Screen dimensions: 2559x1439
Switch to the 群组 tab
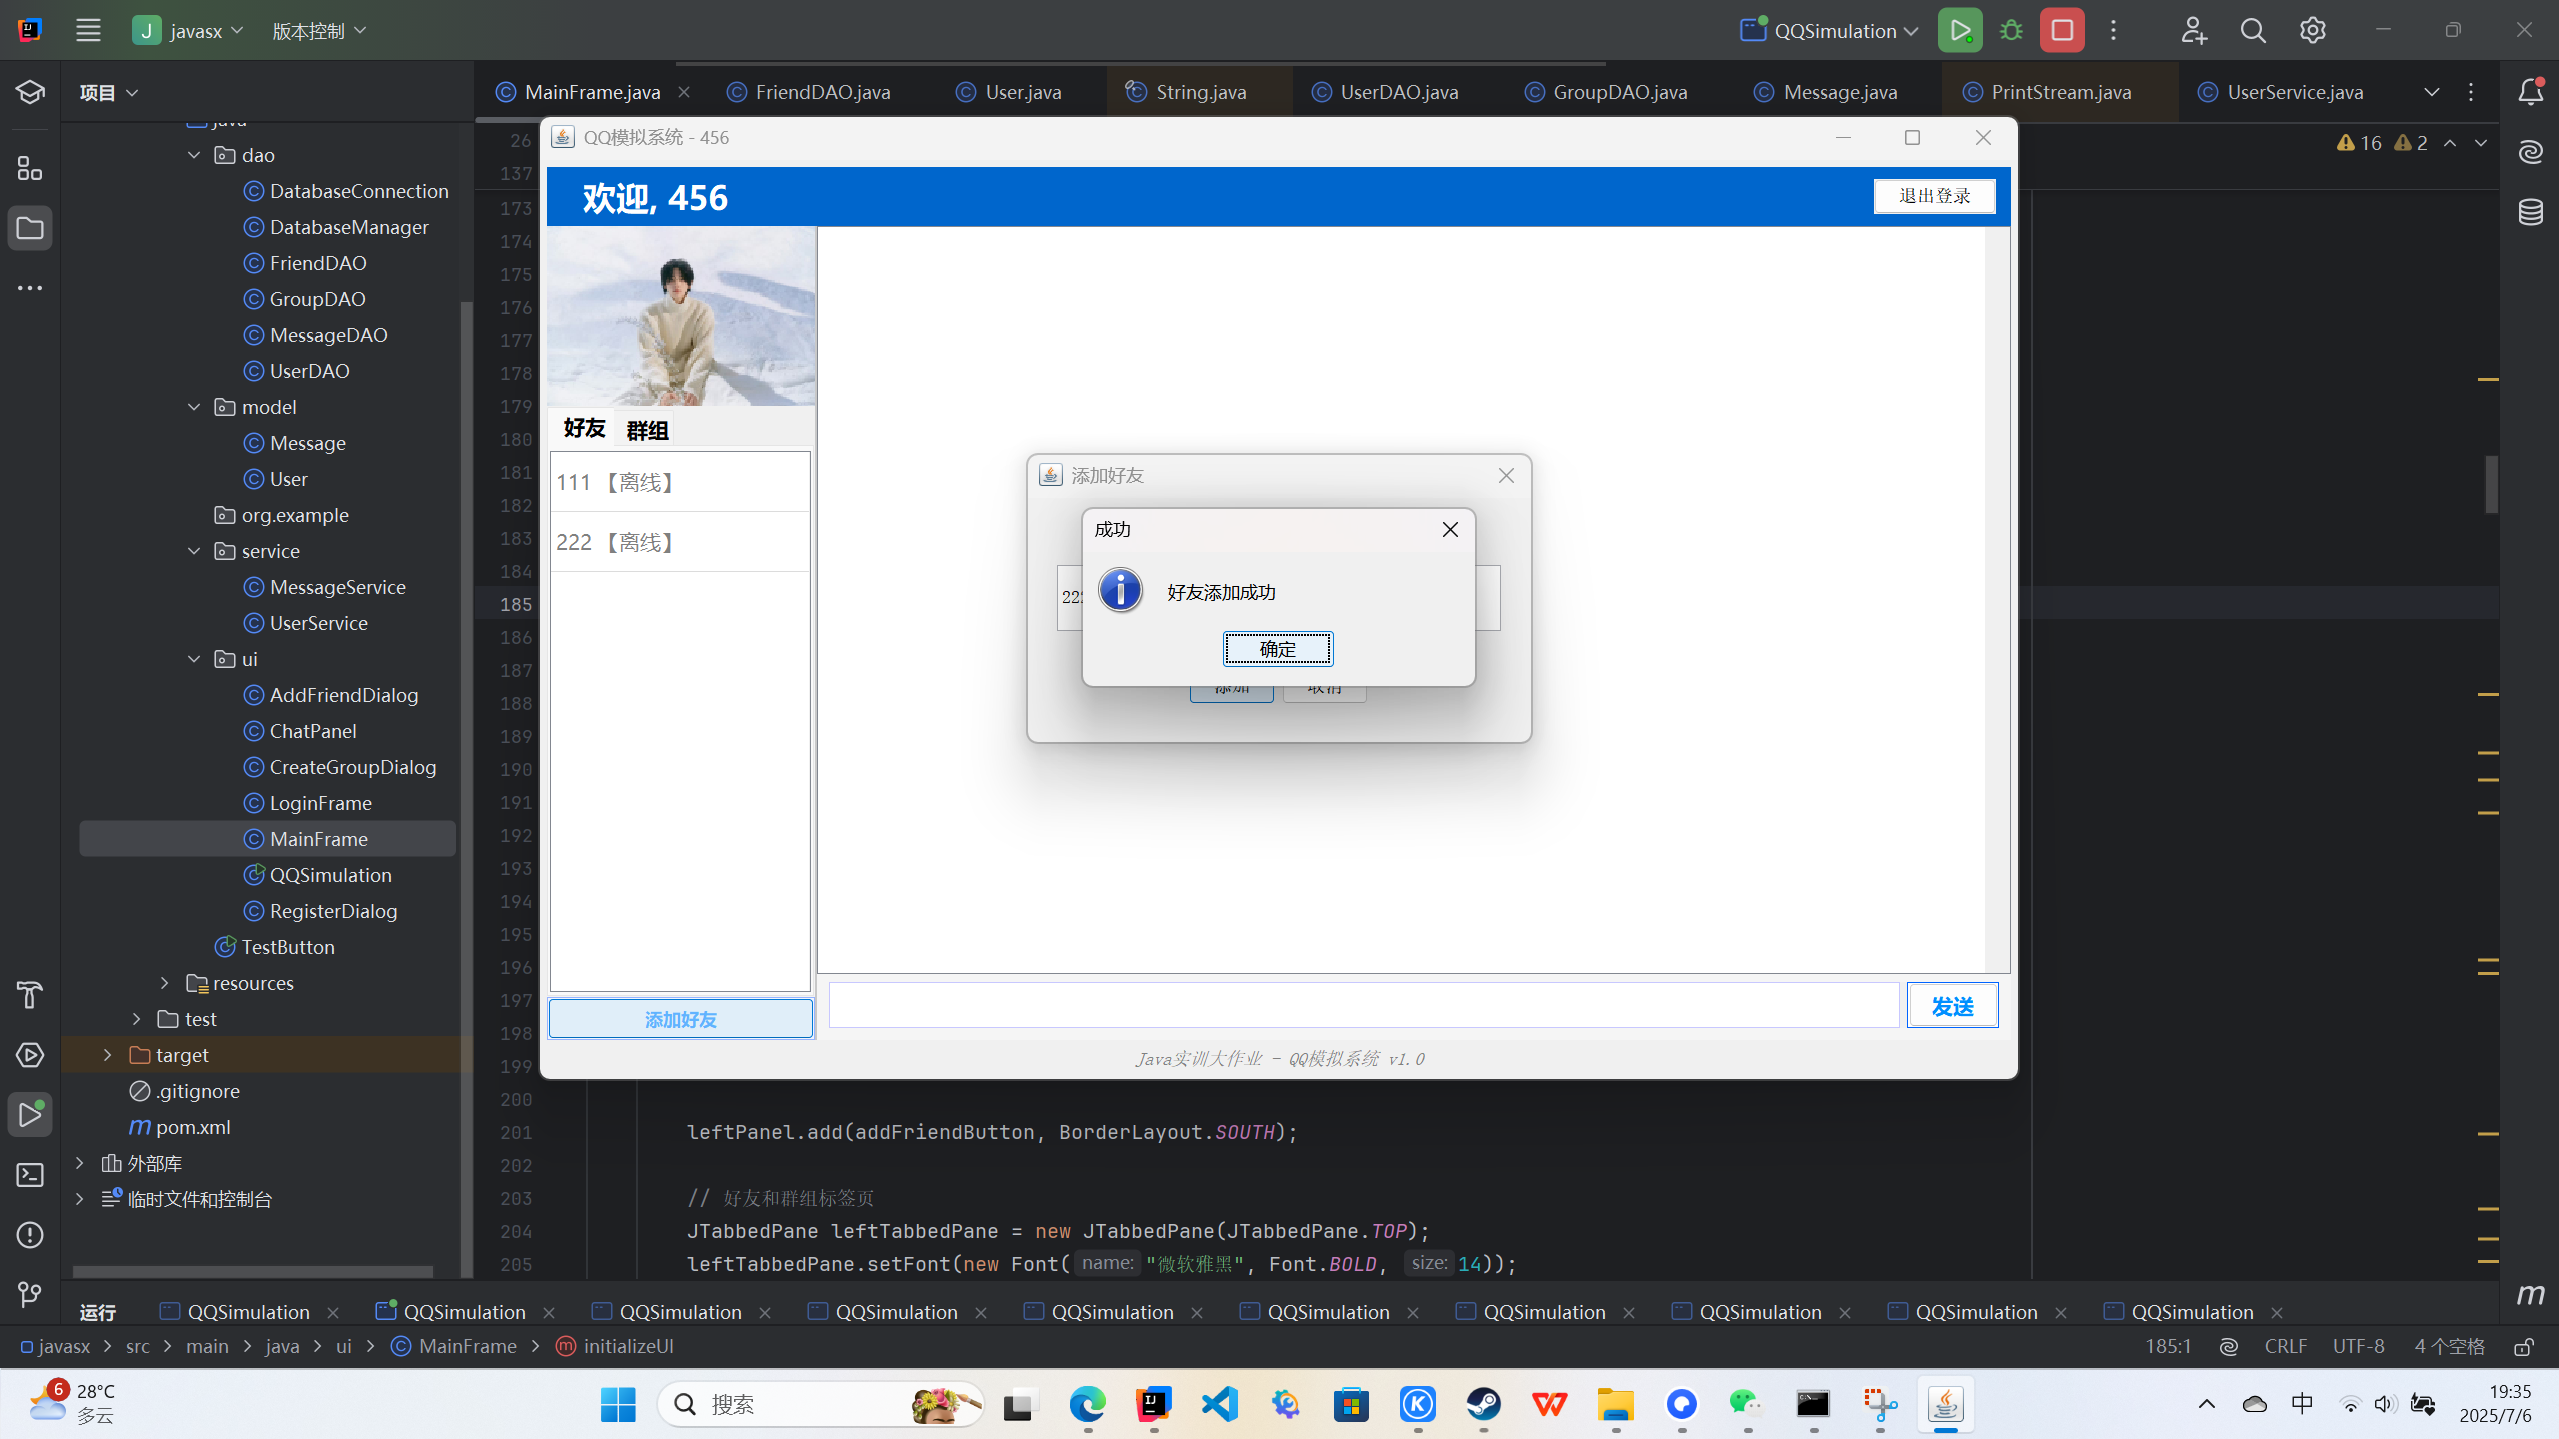647,430
